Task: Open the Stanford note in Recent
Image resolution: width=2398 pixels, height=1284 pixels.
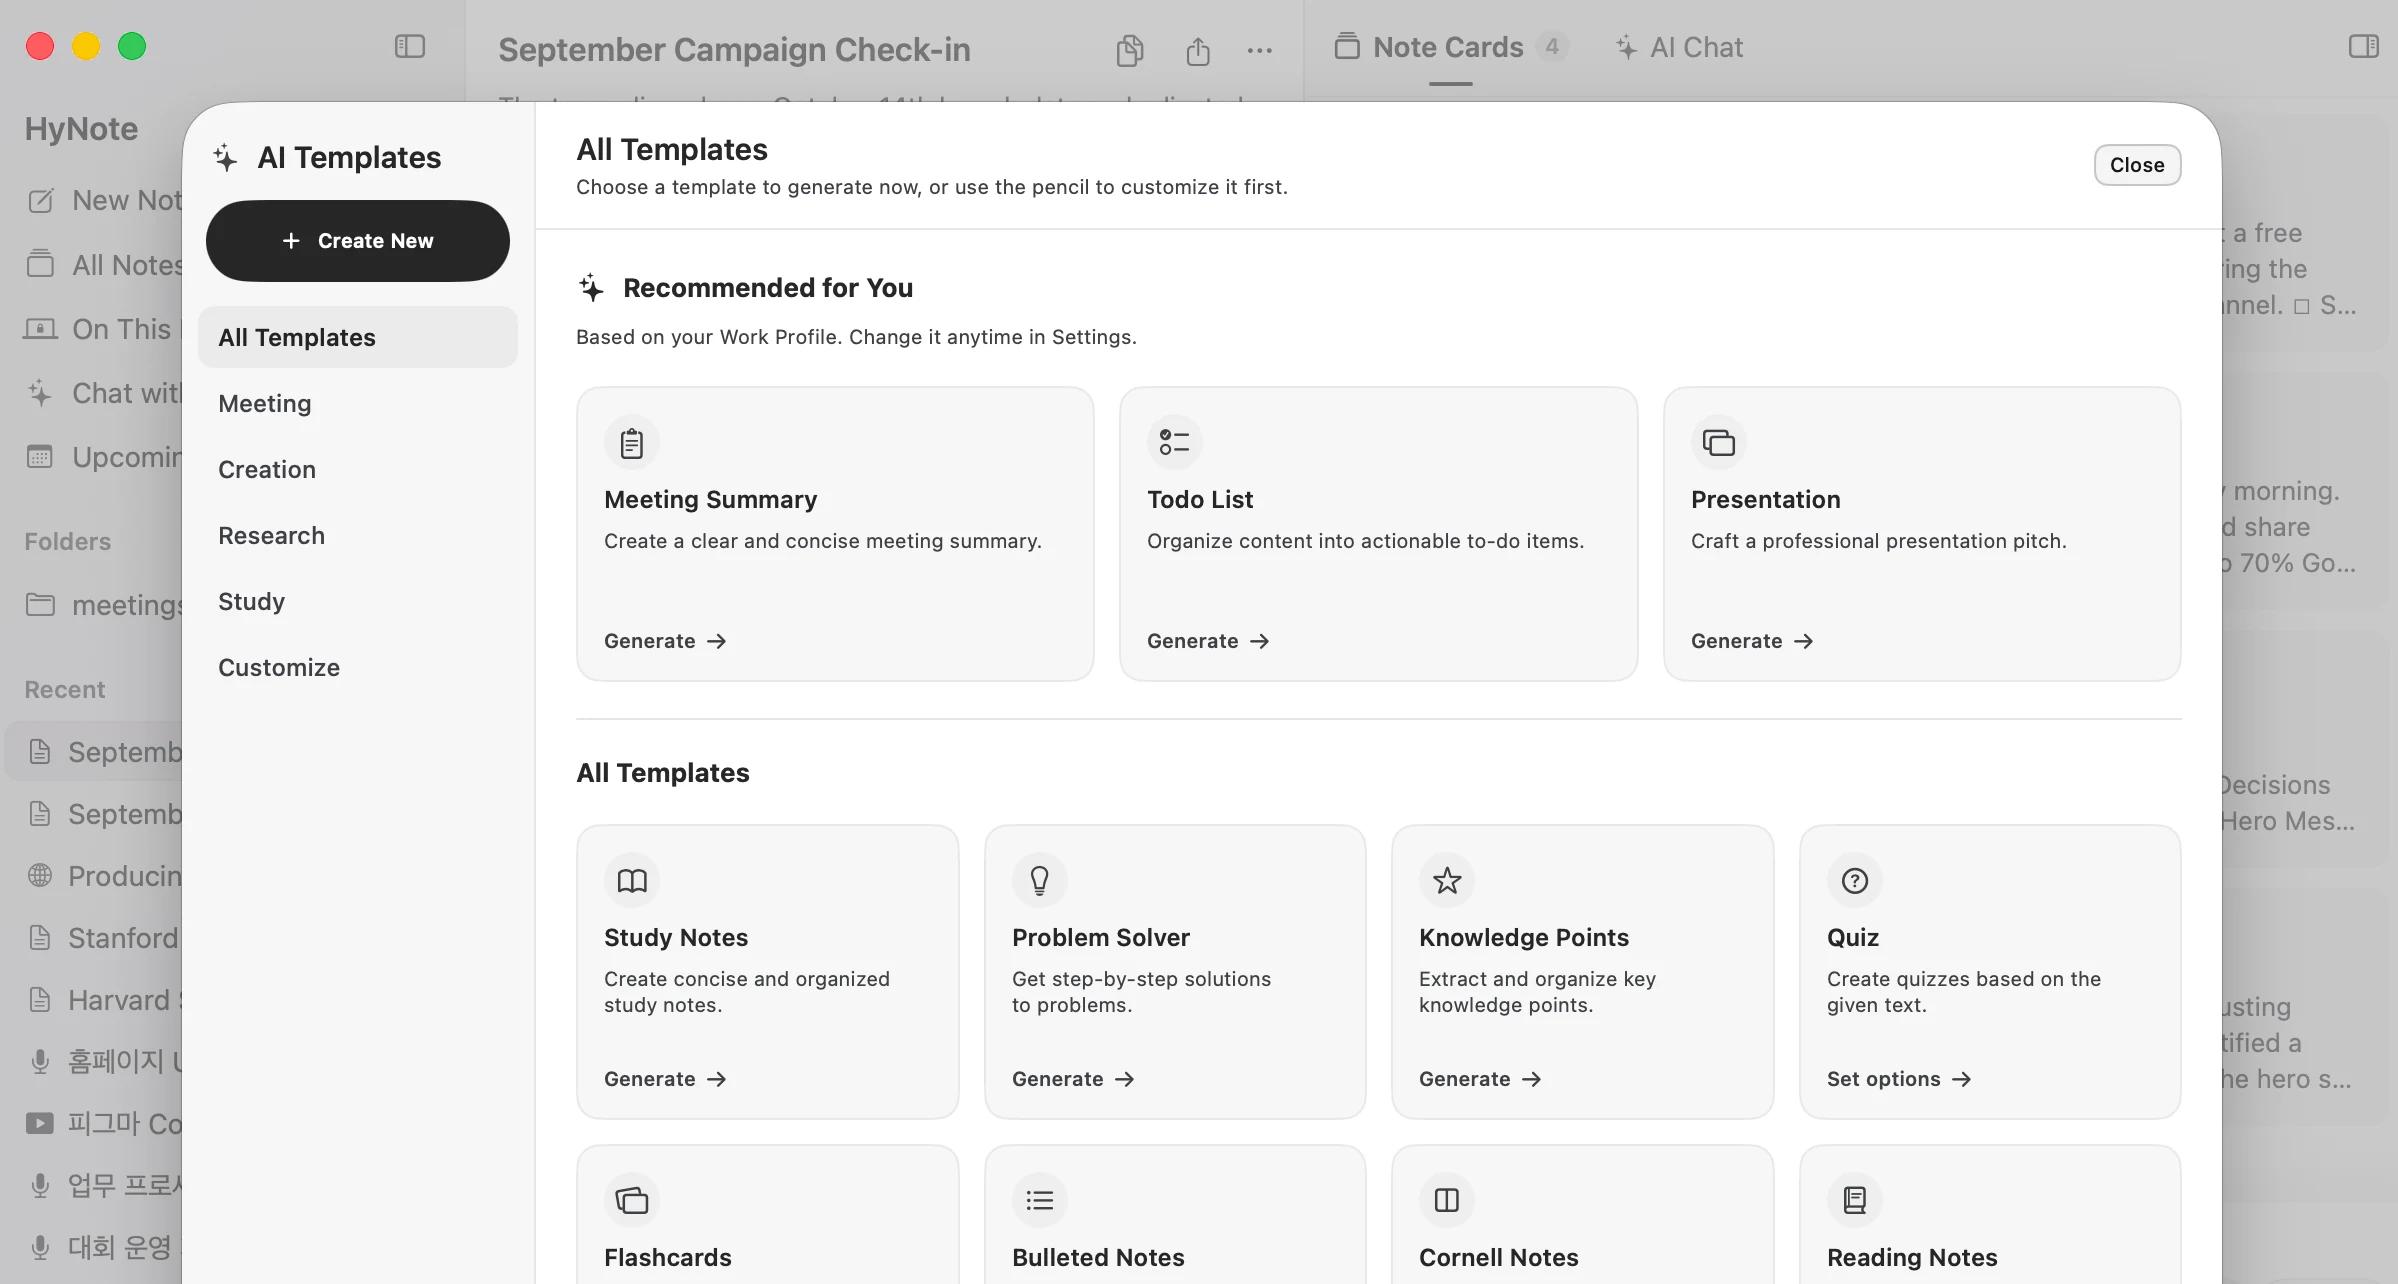Action: click(x=102, y=938)
